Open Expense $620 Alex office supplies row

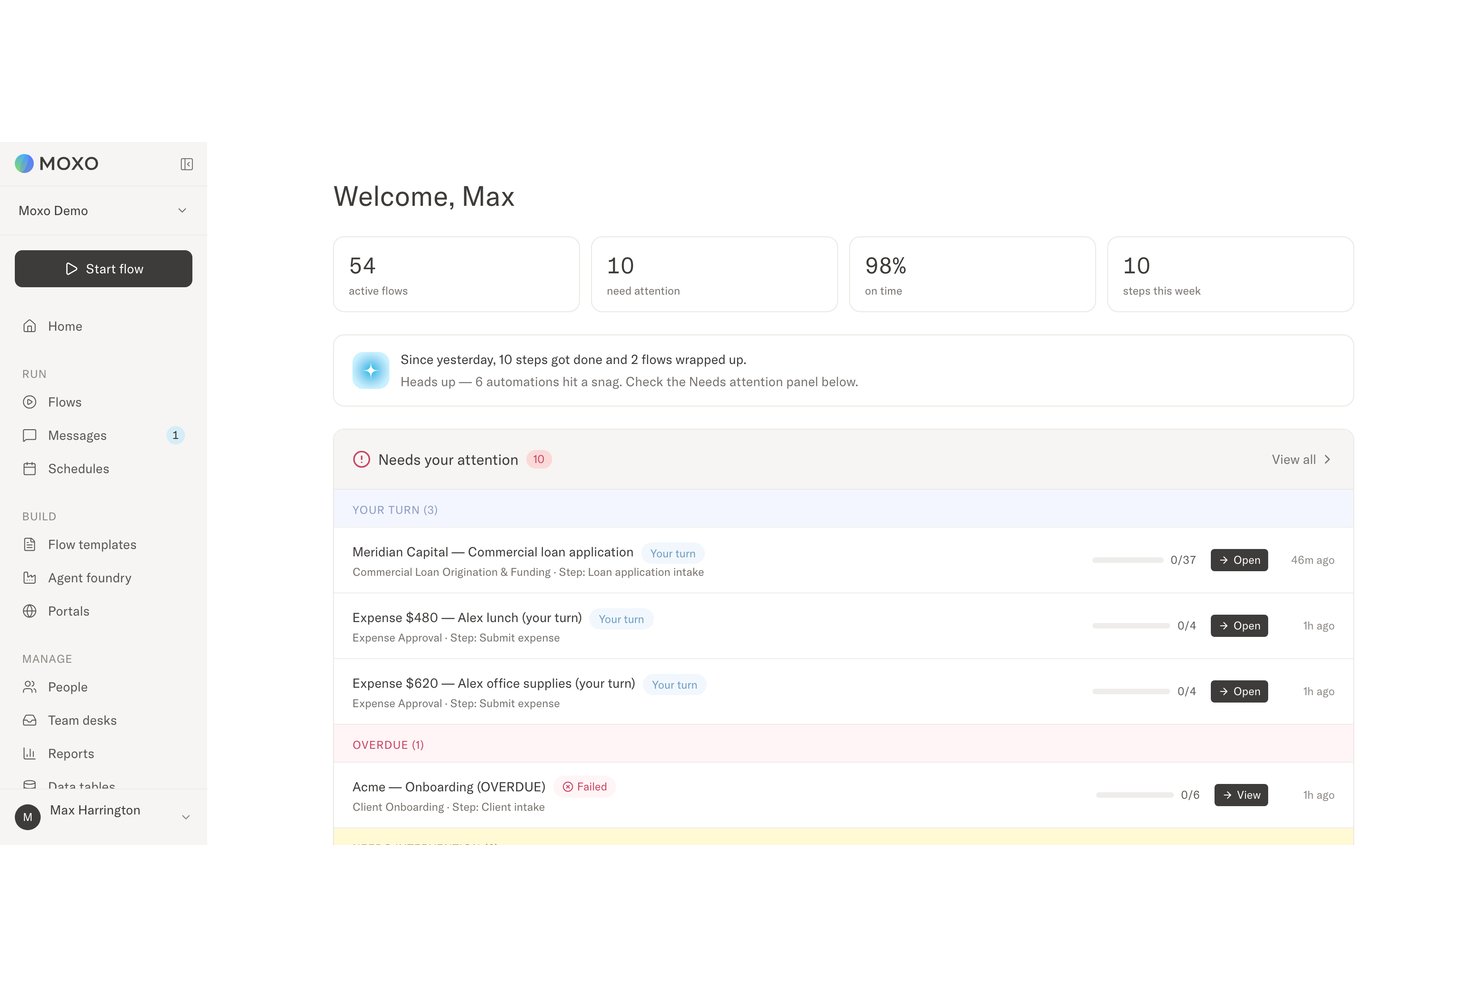(x=843, y=692)
